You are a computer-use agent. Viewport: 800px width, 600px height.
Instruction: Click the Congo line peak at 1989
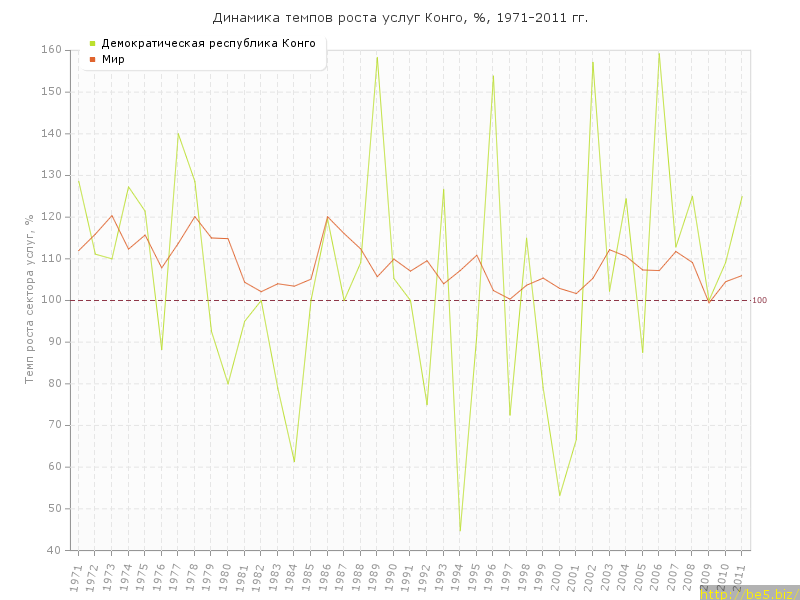tap(377, 57)
